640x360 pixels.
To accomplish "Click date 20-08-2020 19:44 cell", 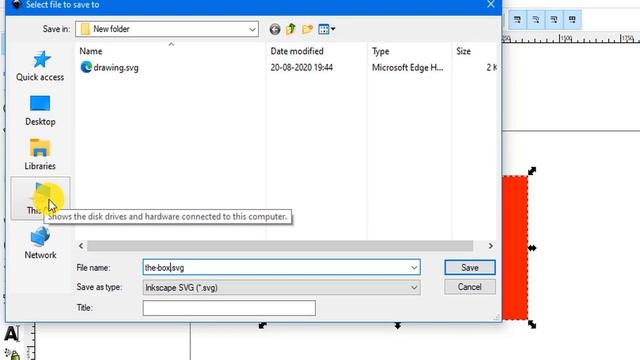I will coord(302,68).
